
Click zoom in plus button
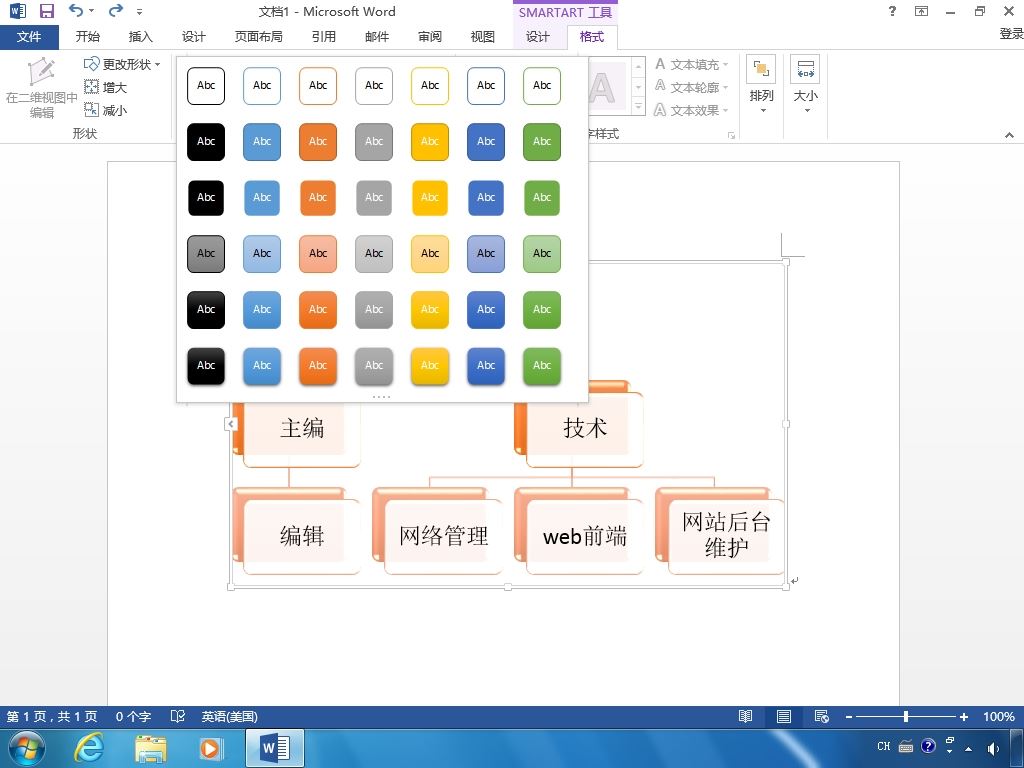pos(963,716)
